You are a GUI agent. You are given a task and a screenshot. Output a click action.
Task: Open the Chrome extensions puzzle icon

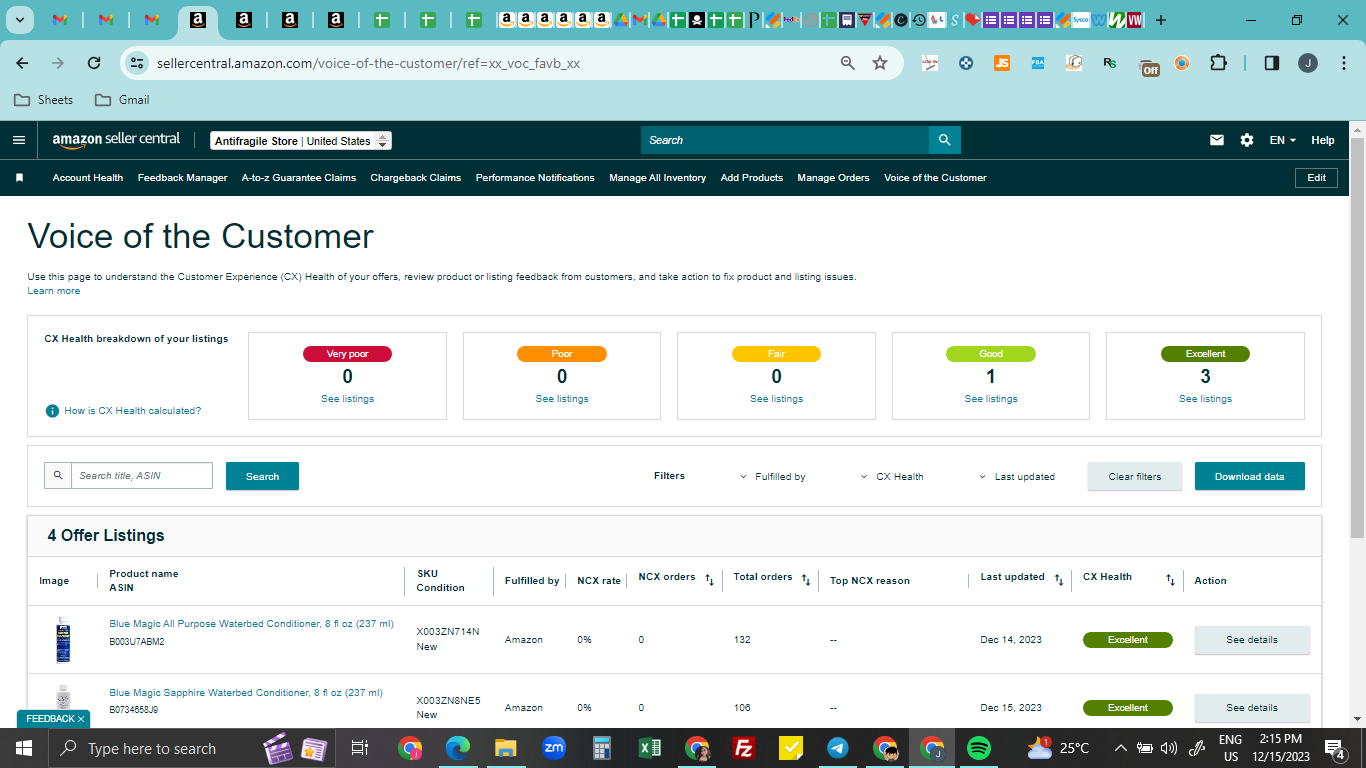click(x=1218, y=63)
